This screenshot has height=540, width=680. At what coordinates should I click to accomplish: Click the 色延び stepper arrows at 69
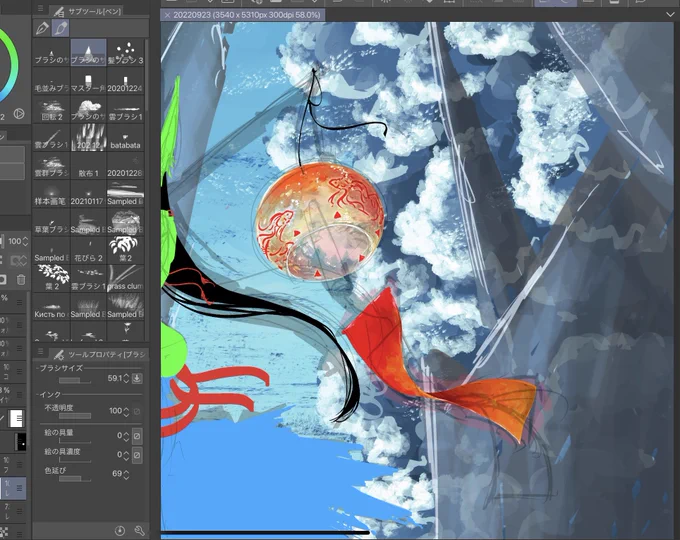(x=126, y=474)
